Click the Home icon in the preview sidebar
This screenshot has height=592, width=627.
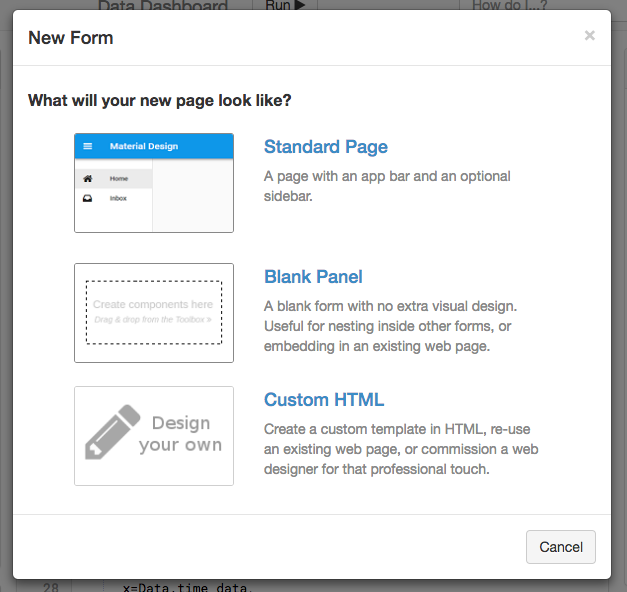[x=88, y=178]
